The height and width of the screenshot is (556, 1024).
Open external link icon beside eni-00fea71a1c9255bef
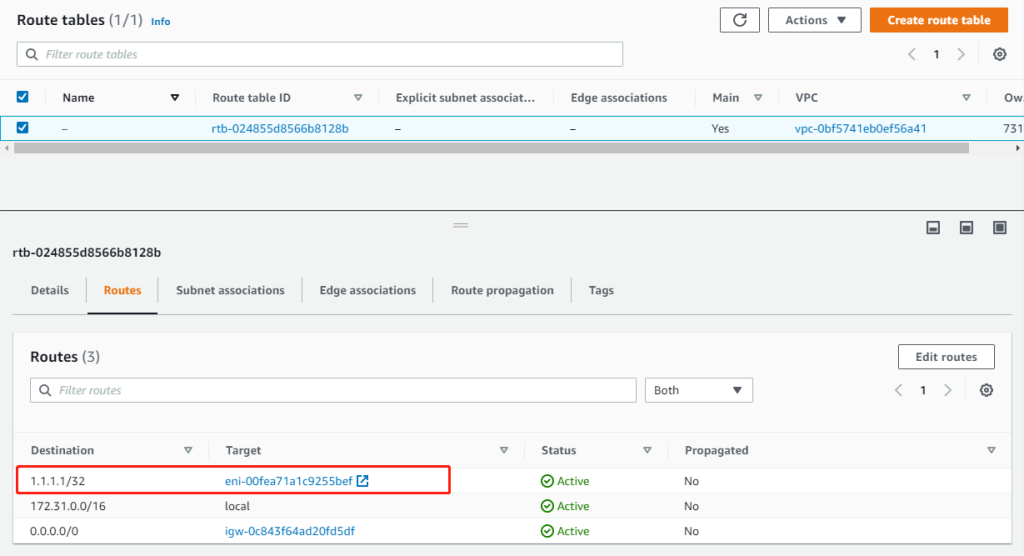click(363, 481)
